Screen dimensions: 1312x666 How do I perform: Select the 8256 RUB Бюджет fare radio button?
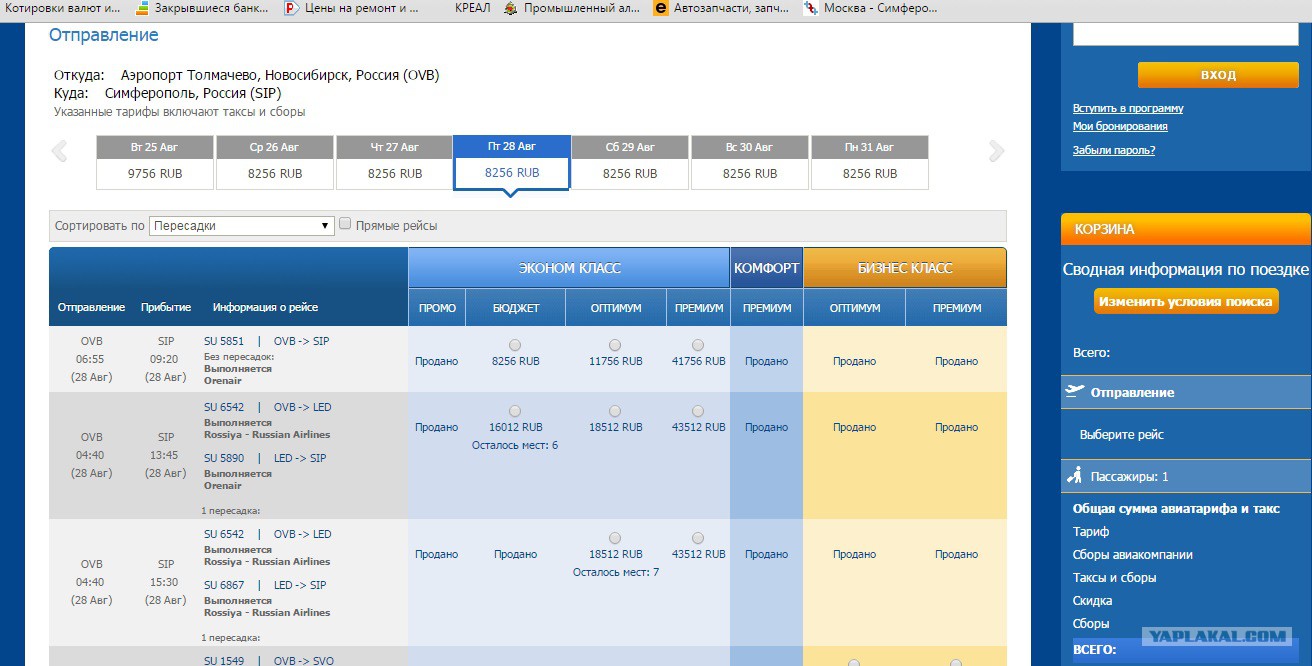pos(515,345)
